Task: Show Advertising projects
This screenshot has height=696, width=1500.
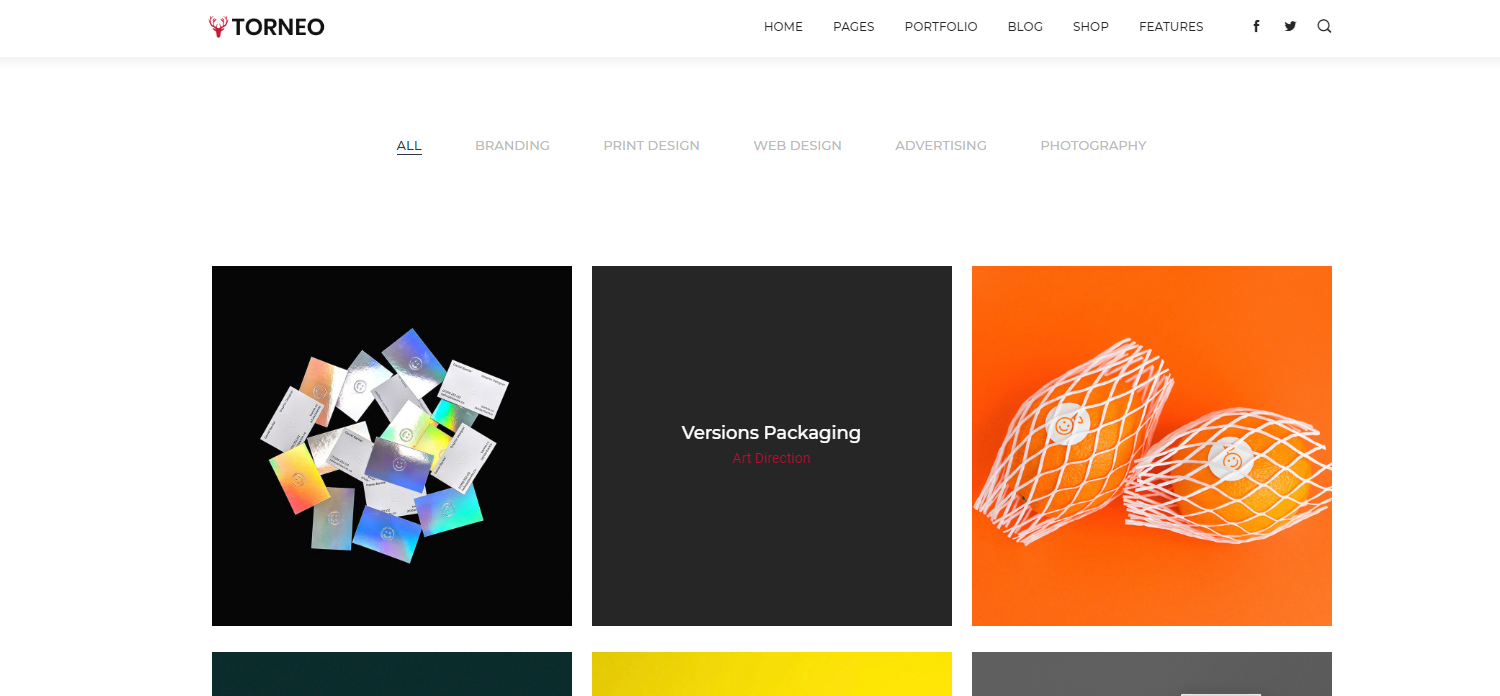Action: [x=940, y=146]
